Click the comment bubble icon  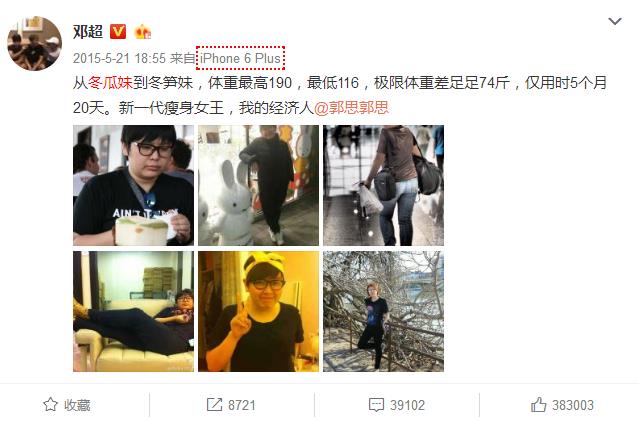tap(376, 405)
